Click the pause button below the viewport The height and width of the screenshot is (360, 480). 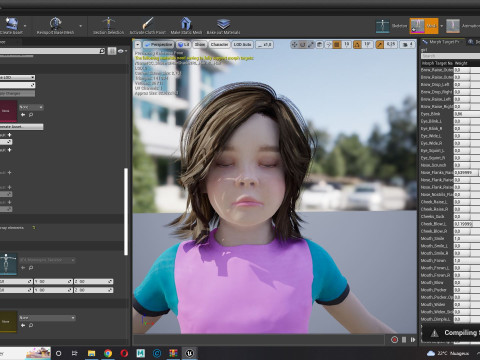click(404, 340)
